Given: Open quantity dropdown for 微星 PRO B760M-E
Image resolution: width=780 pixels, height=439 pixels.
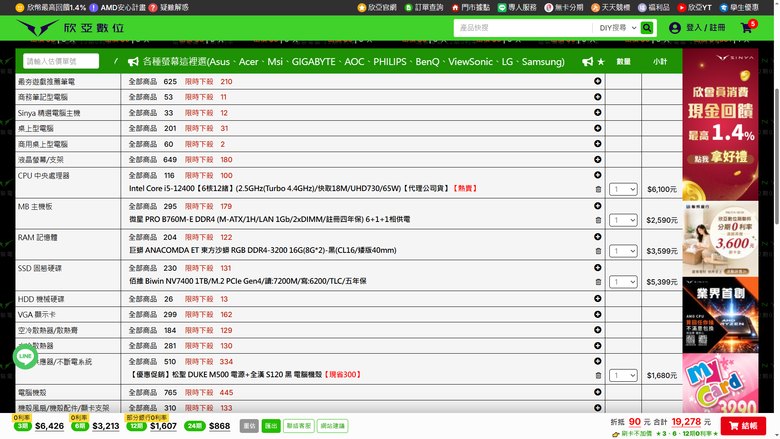Looking at the screenshot, I should coord(623,220).
